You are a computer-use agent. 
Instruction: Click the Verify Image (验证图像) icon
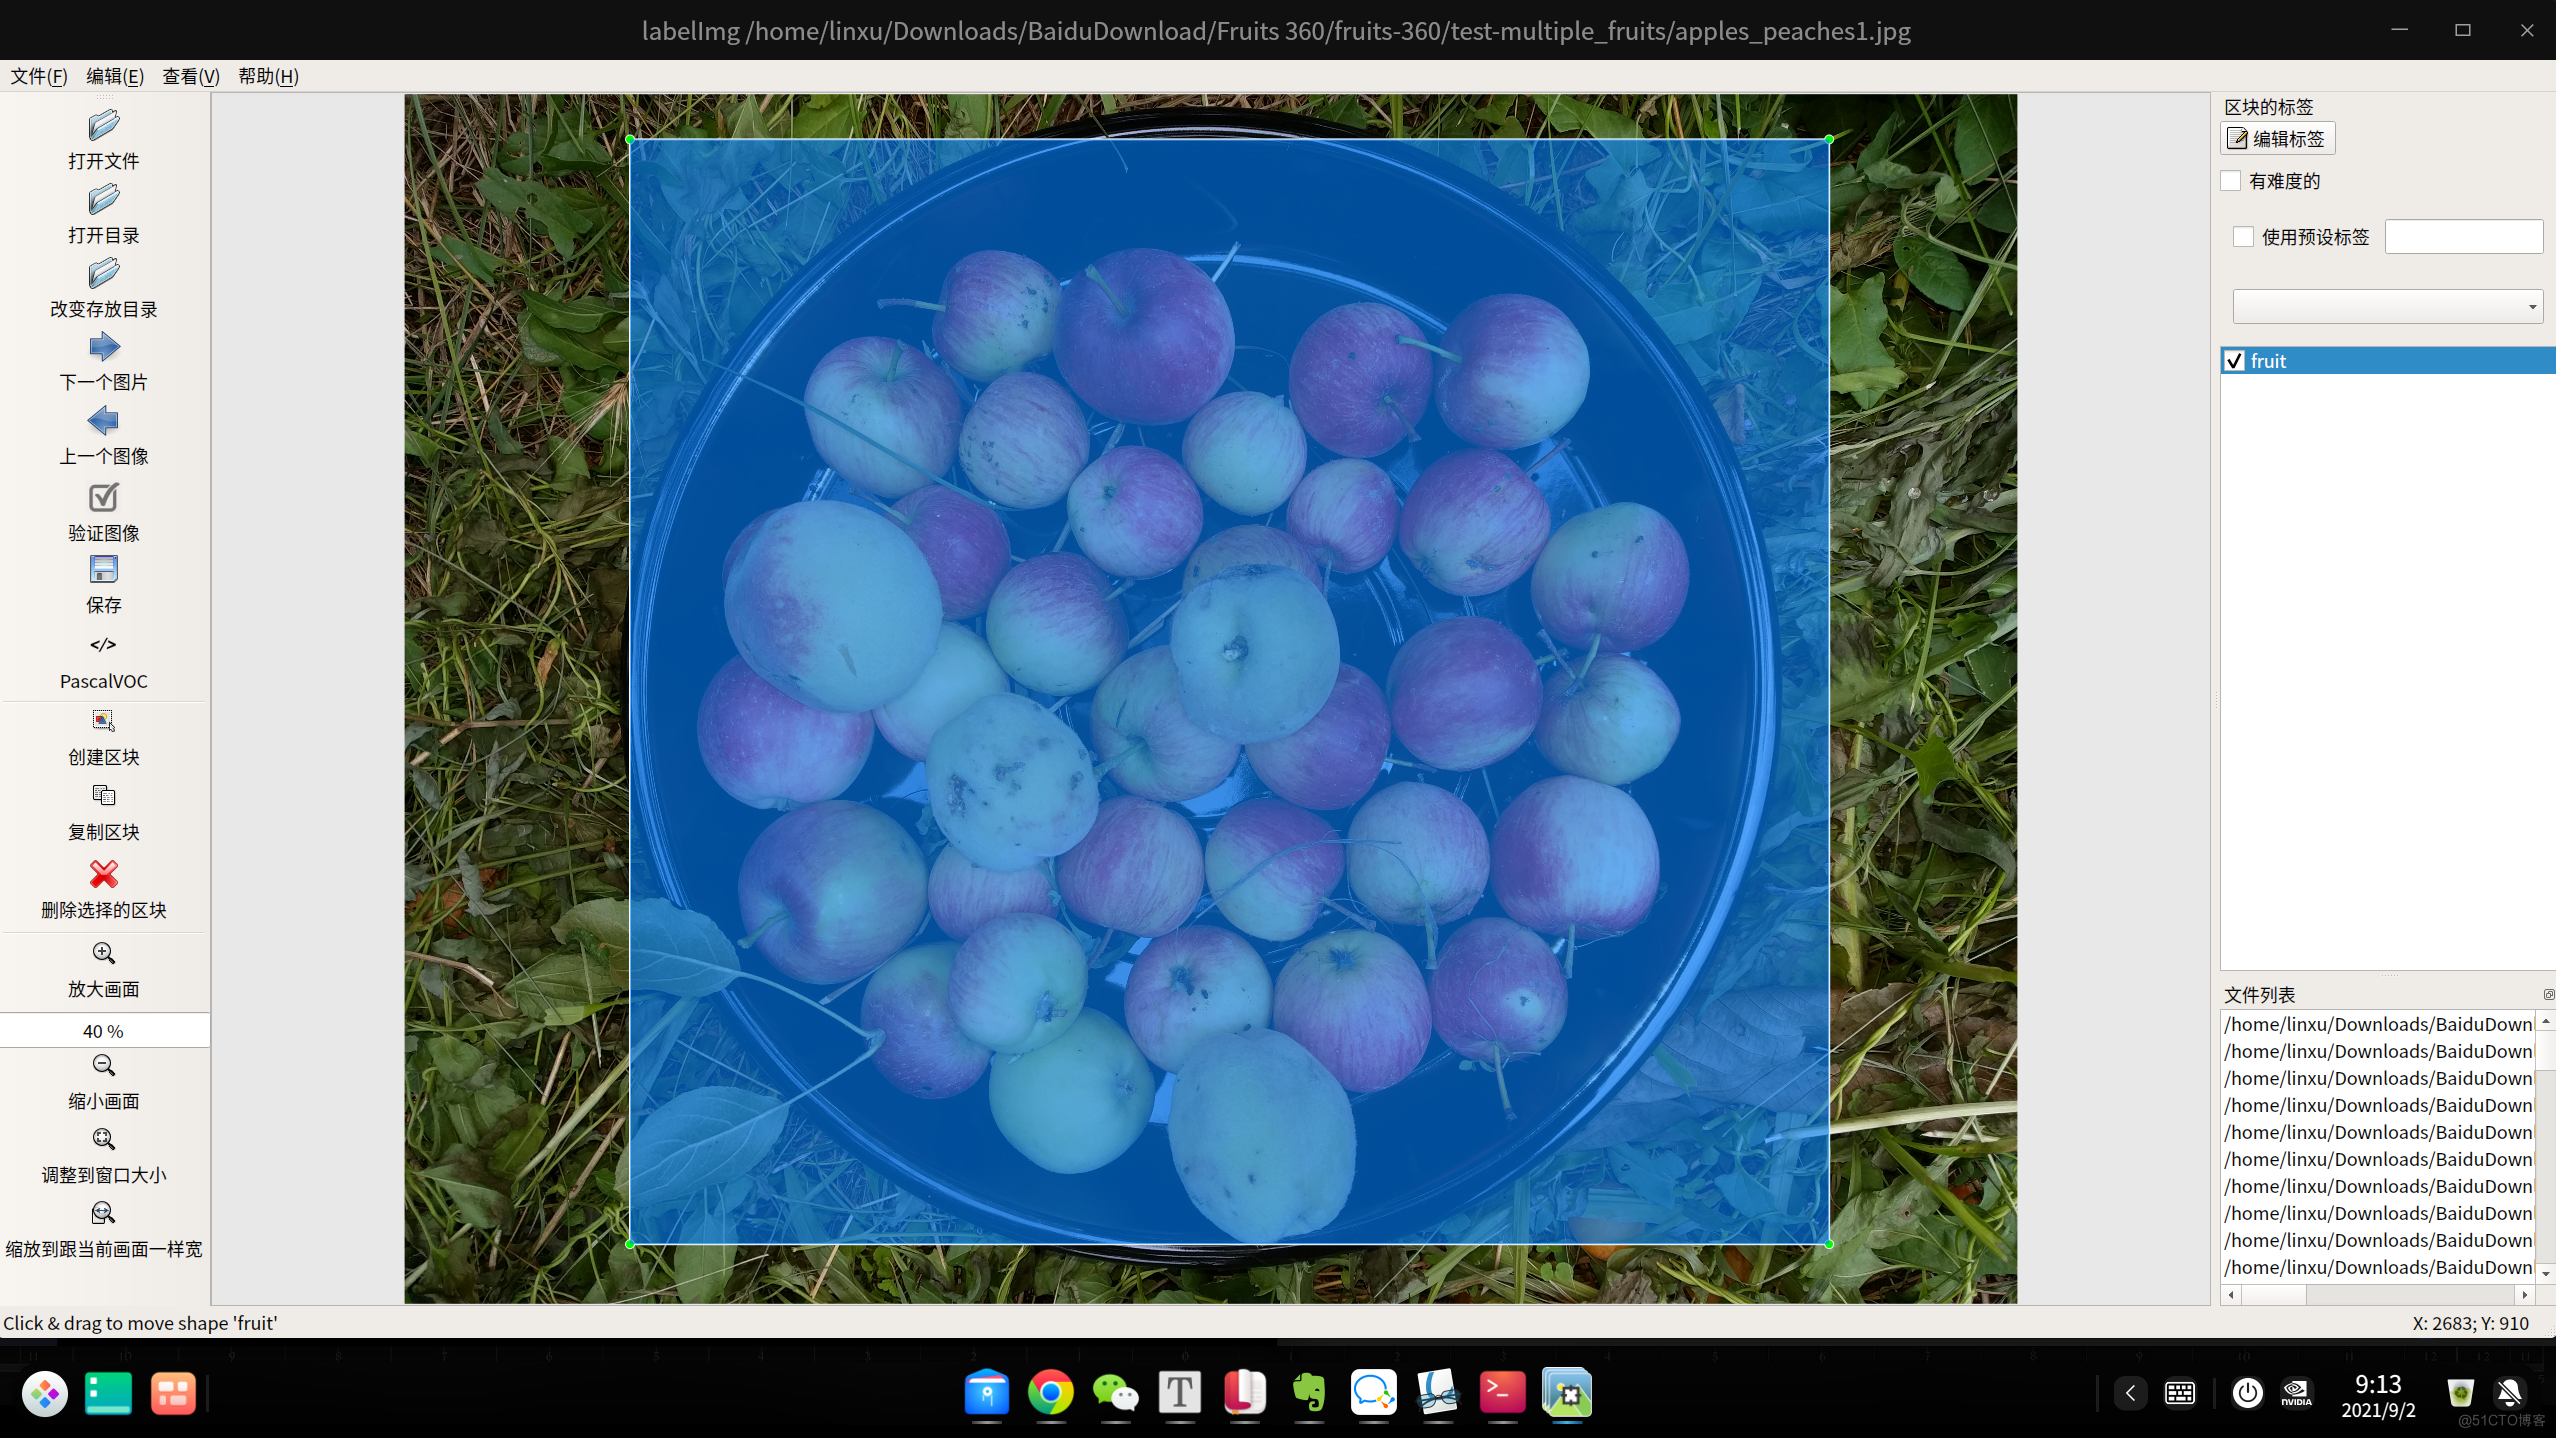(103, 497)
